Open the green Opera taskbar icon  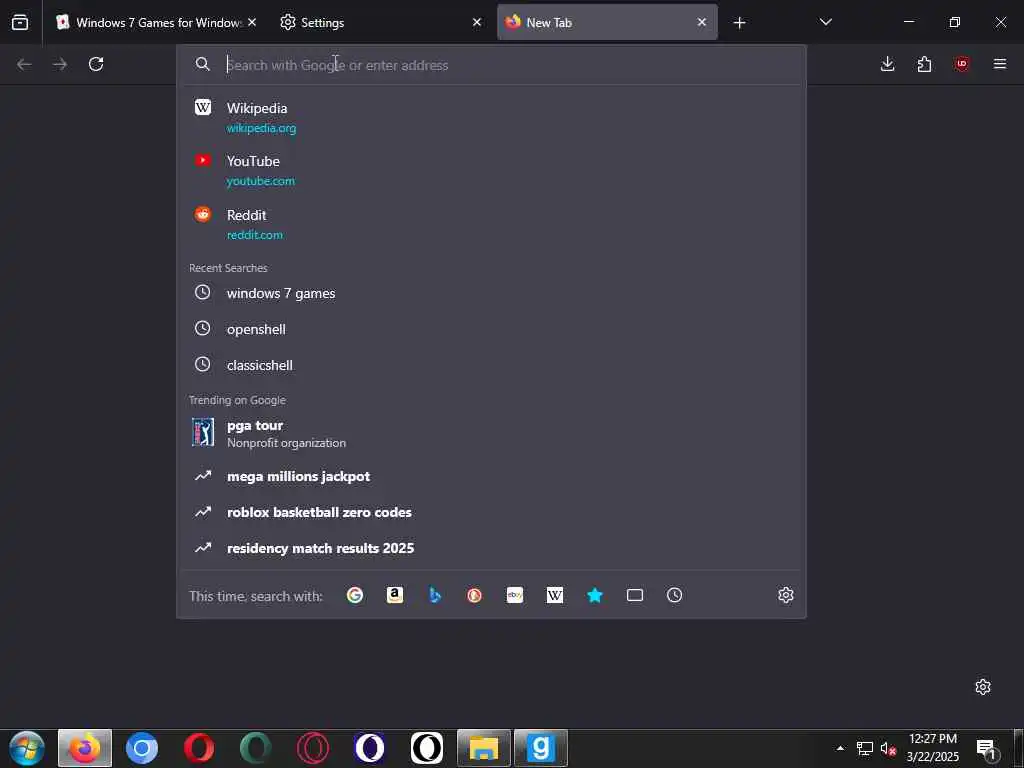[255, 748]
